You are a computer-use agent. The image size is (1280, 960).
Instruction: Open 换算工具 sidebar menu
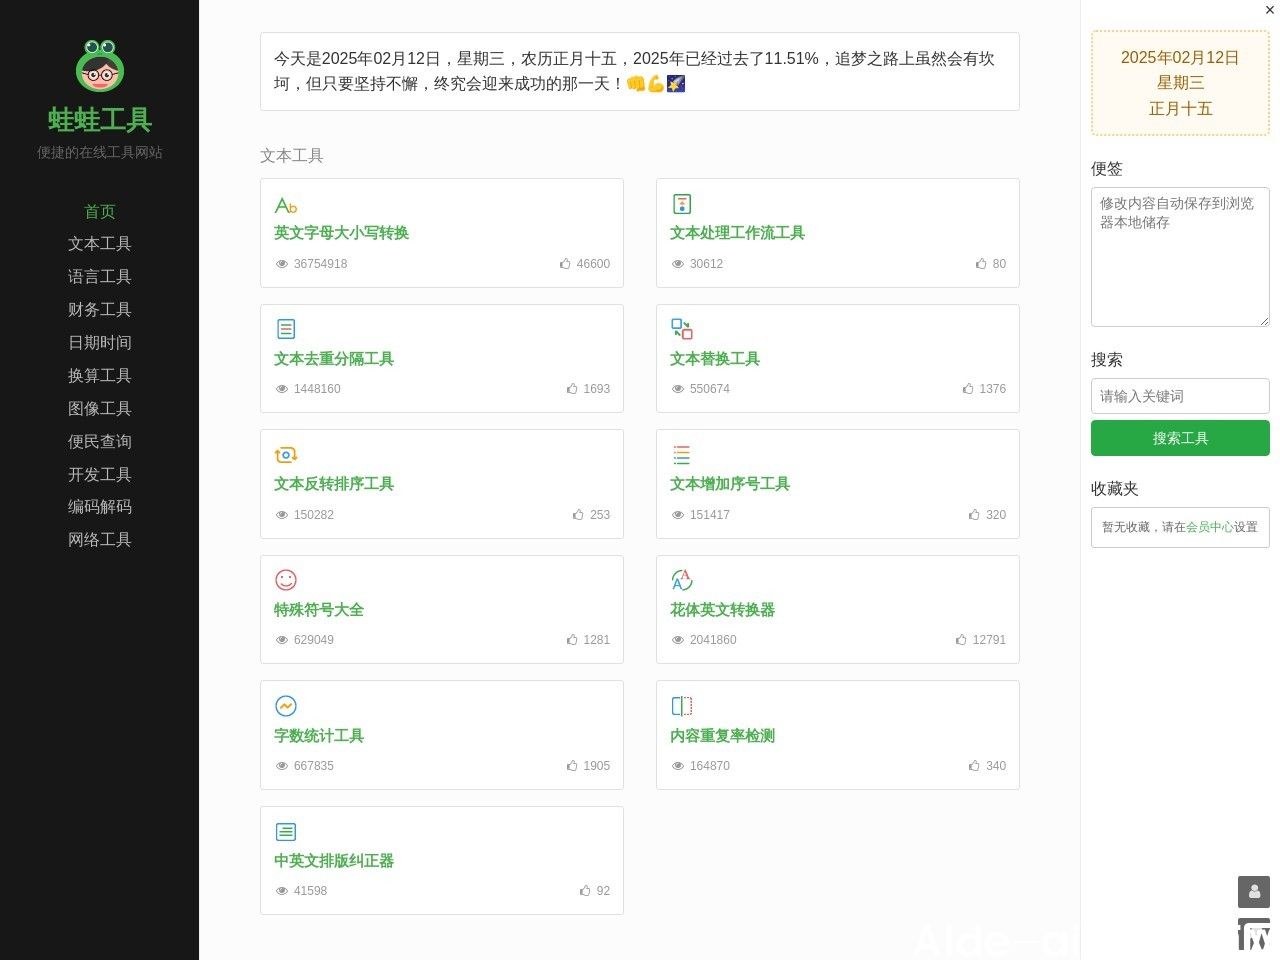click(100, 376)
